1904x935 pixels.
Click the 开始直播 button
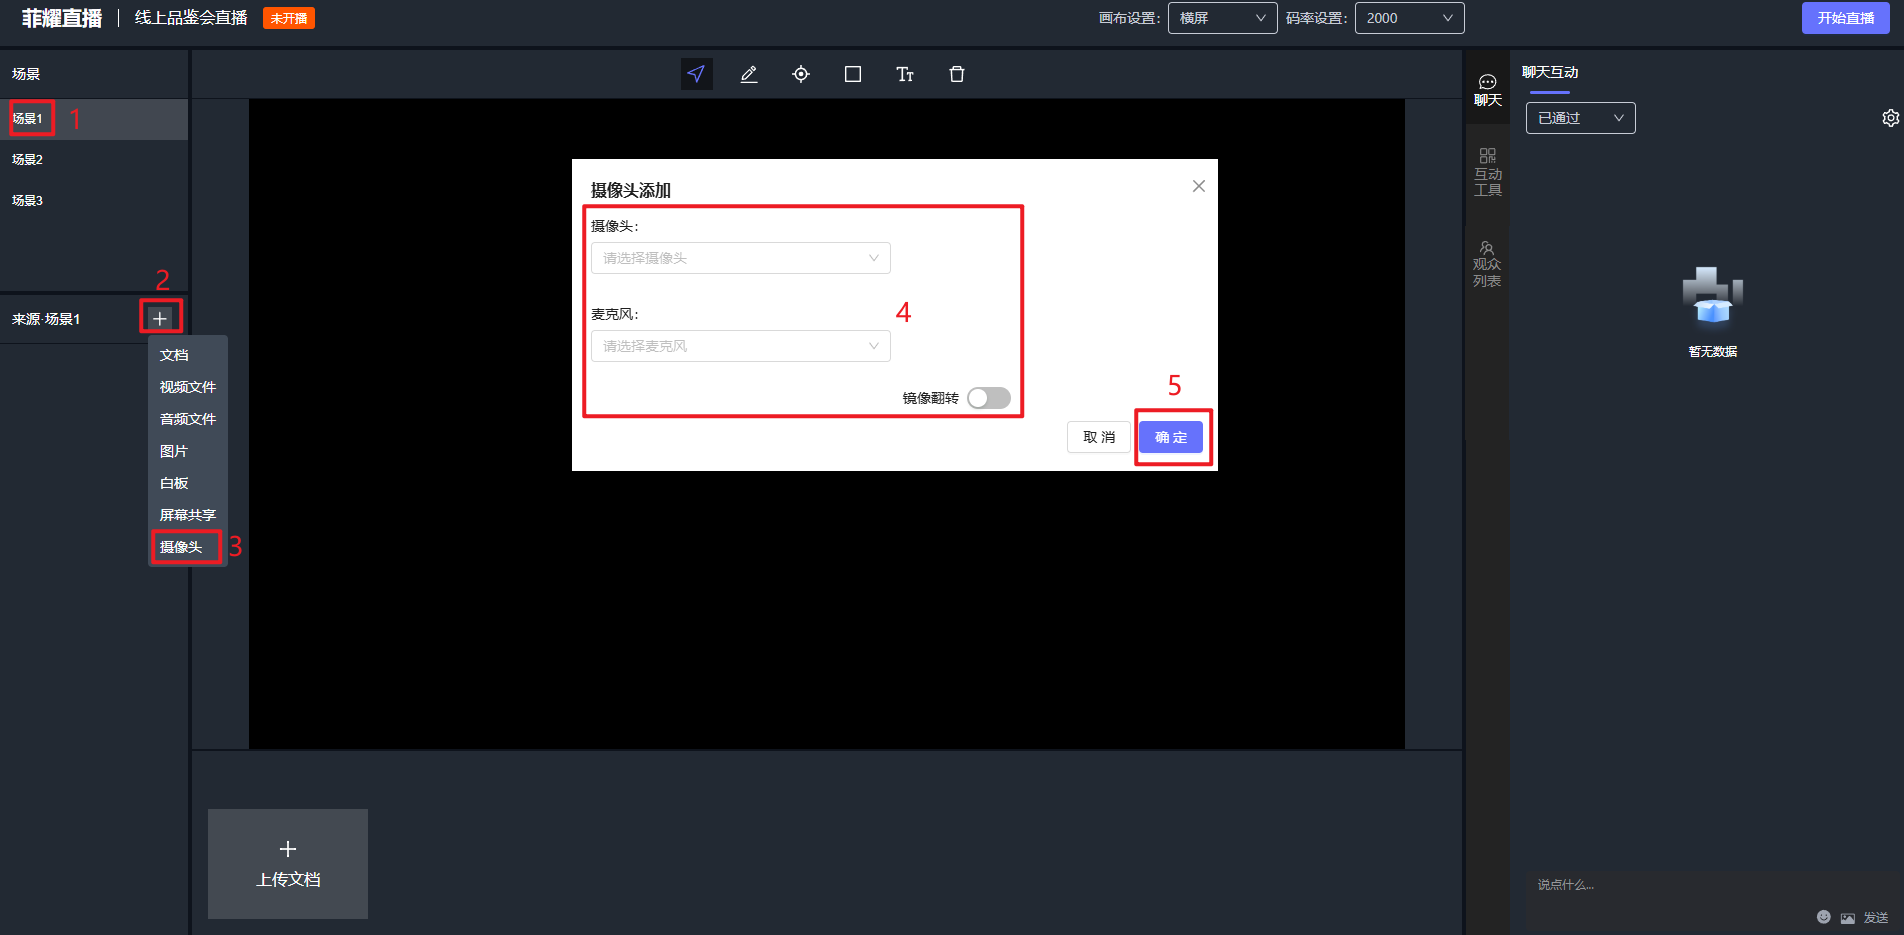pyautogui.click(x=1845, y=18)
